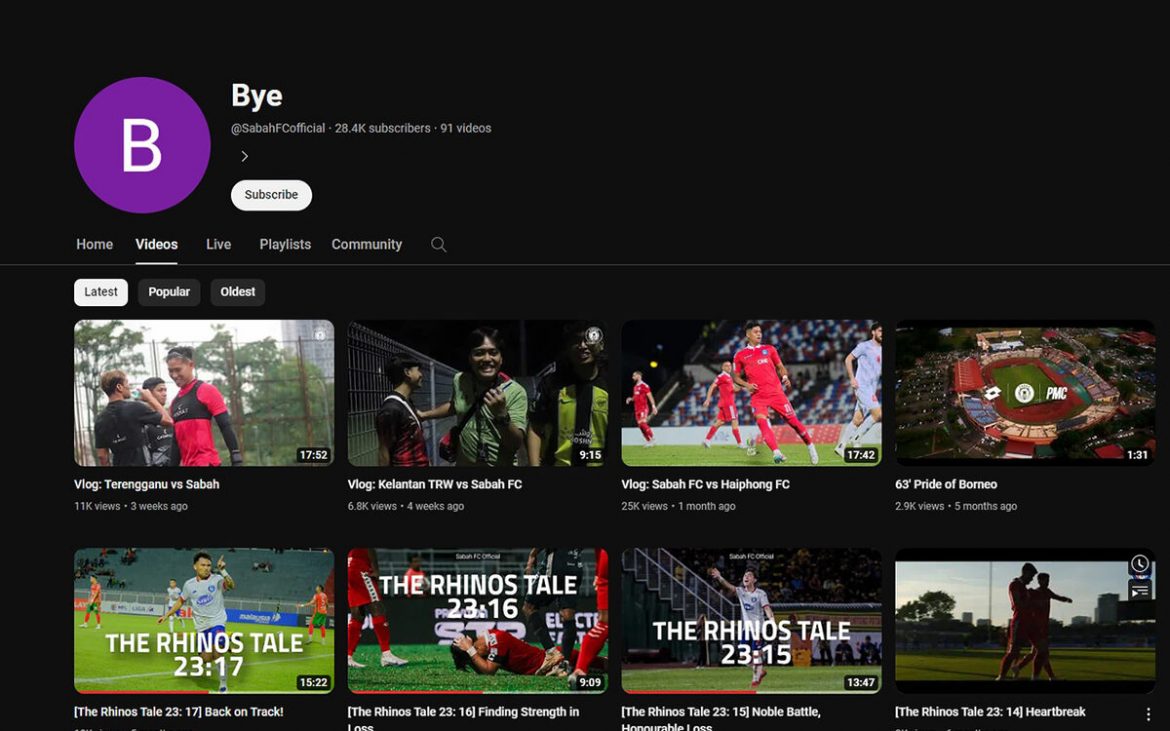1170x731 pixels.
Task: Open the three-dot menu for Heartbreak video
Action: [x=1148, y=714]
